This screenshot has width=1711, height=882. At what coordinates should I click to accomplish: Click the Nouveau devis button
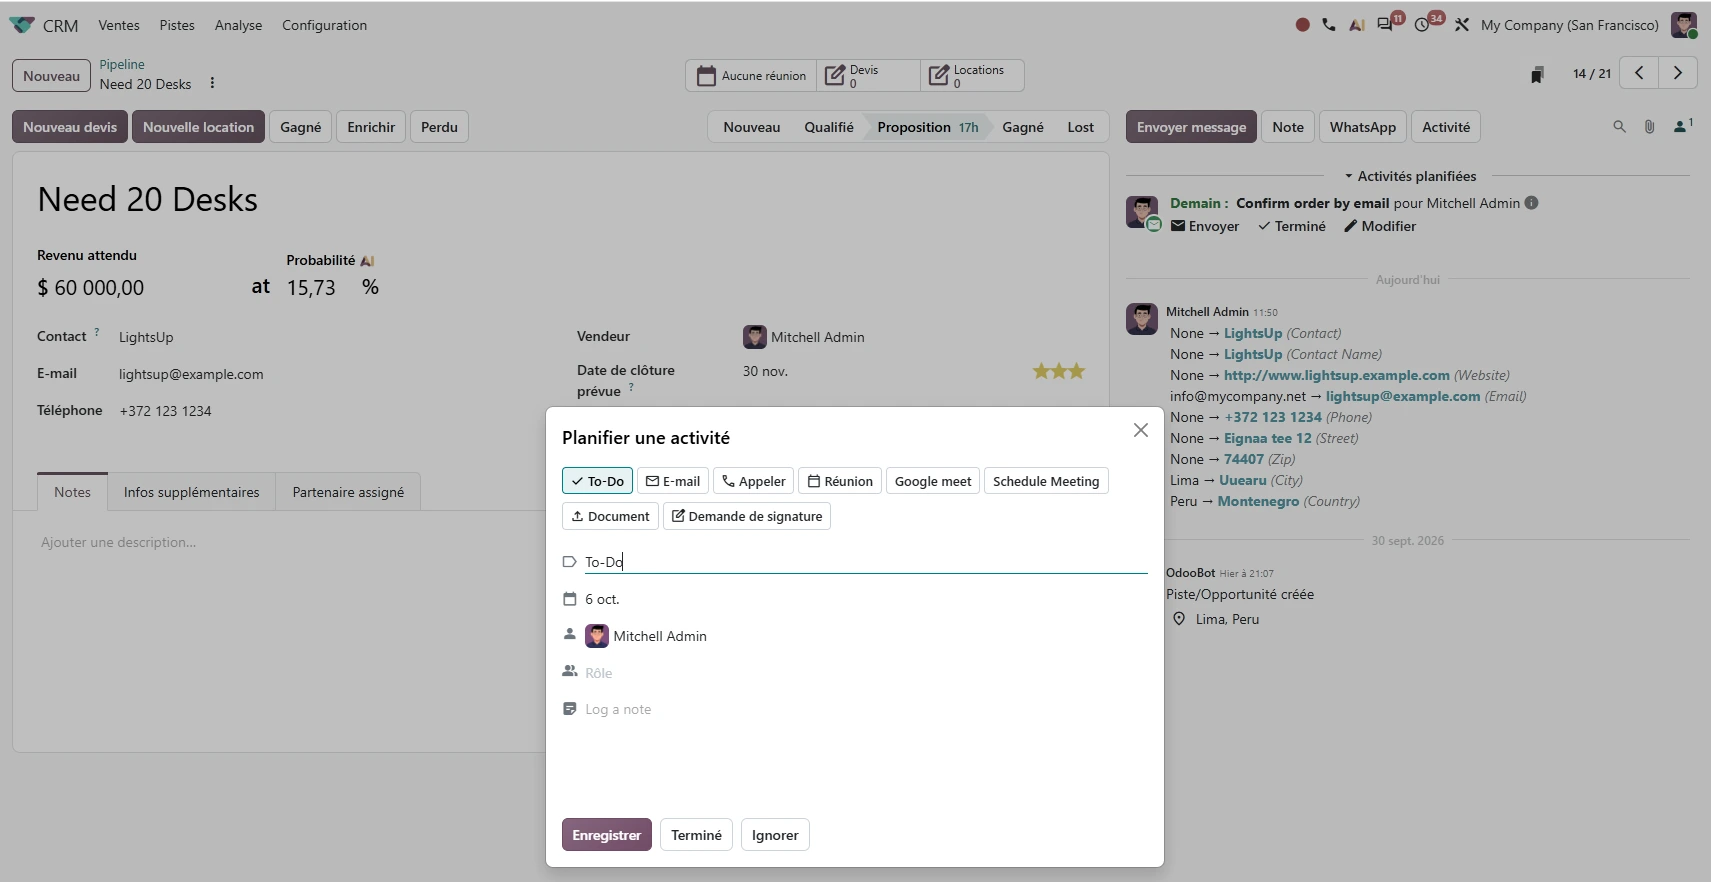[x=70, y=127]
